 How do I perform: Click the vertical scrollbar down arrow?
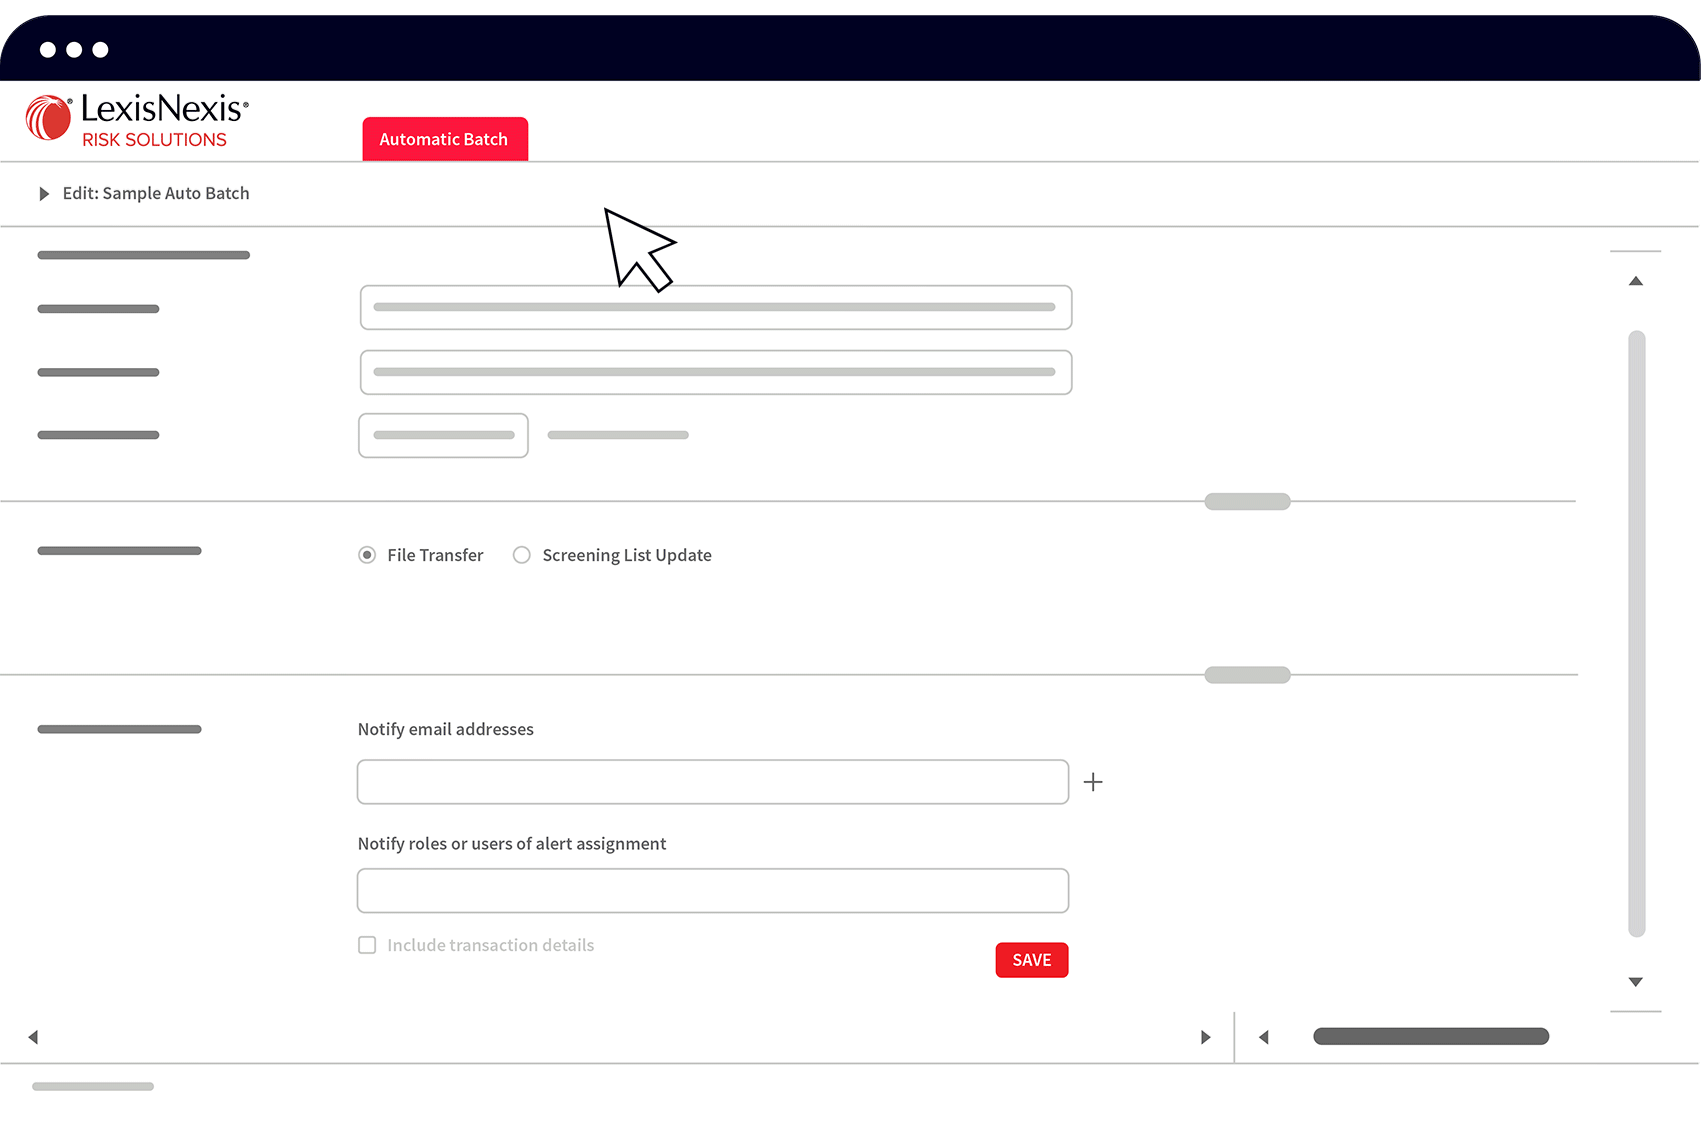pos(1635,982)
